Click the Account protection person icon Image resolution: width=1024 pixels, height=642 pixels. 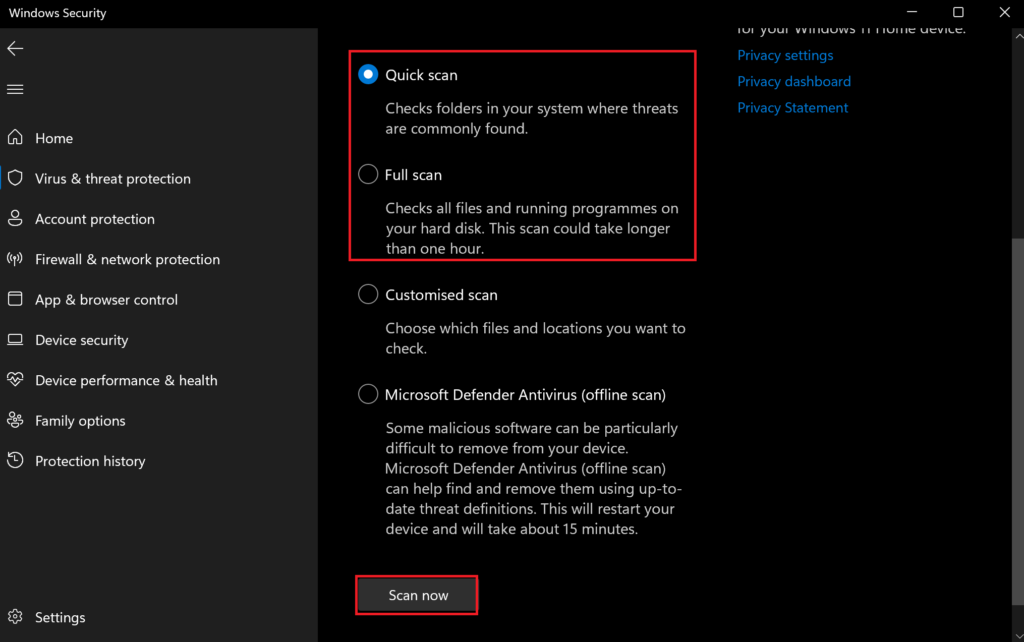coord(15,218)
